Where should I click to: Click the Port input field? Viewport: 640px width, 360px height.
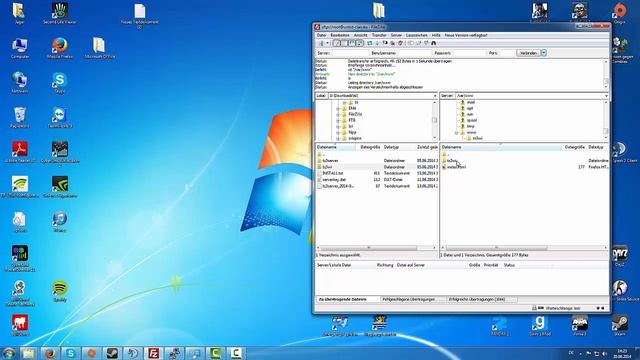click(x=506, y=53)
